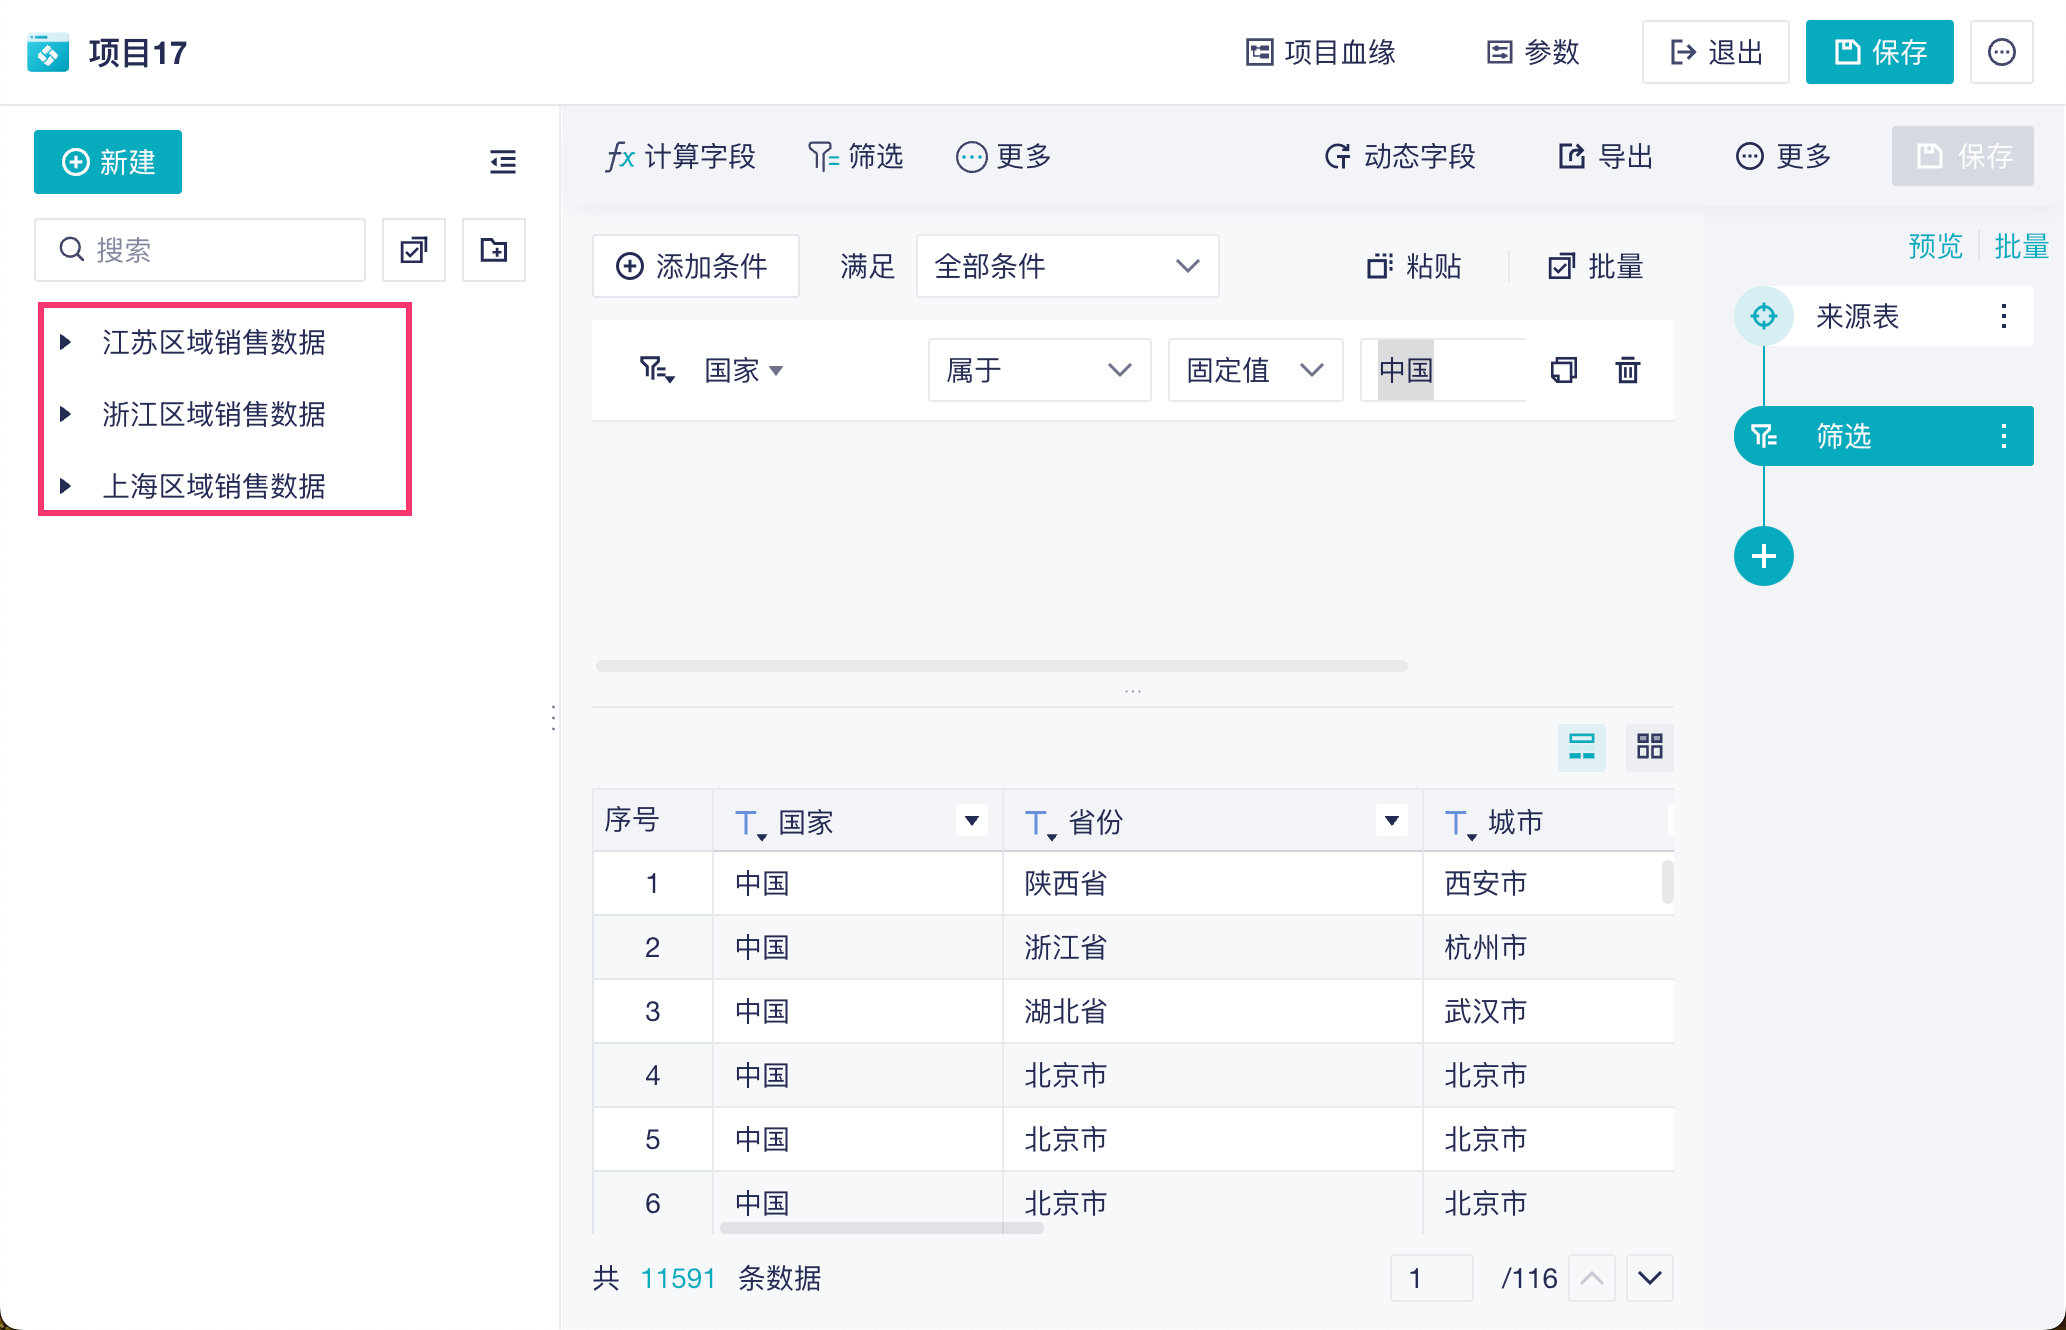Click the round plus add-step button

point(1763,556)
